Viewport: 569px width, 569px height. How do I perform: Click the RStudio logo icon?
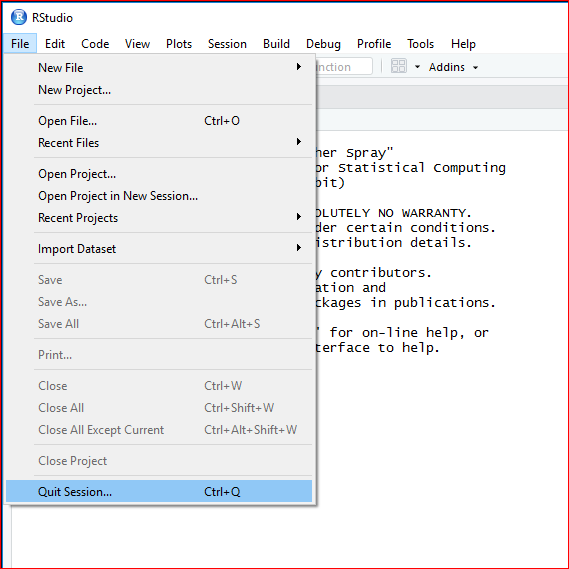(19, 17)
